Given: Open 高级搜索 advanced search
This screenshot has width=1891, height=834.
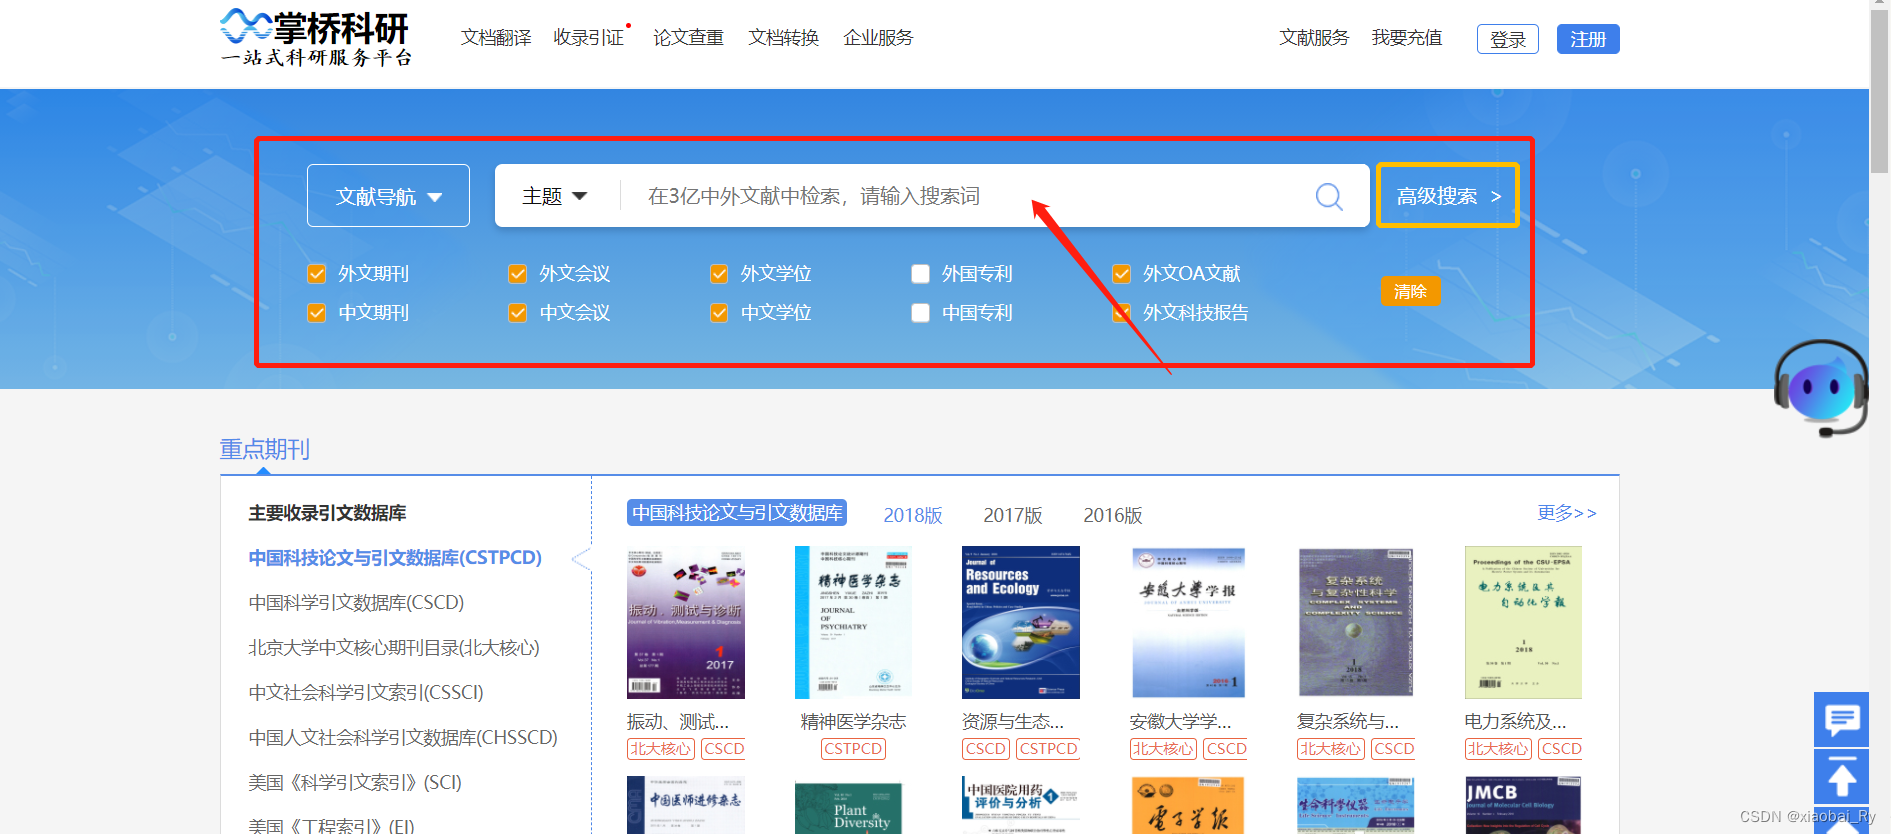Looking at the screenshot, I should 1448,196.
